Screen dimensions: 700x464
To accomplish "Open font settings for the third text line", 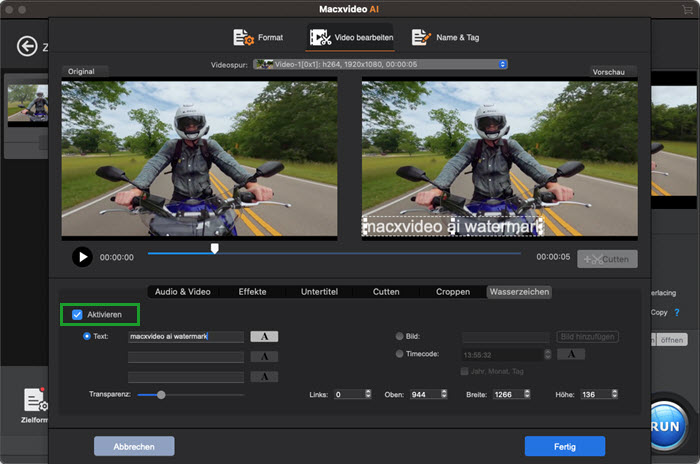I will [x=264, y=377].
